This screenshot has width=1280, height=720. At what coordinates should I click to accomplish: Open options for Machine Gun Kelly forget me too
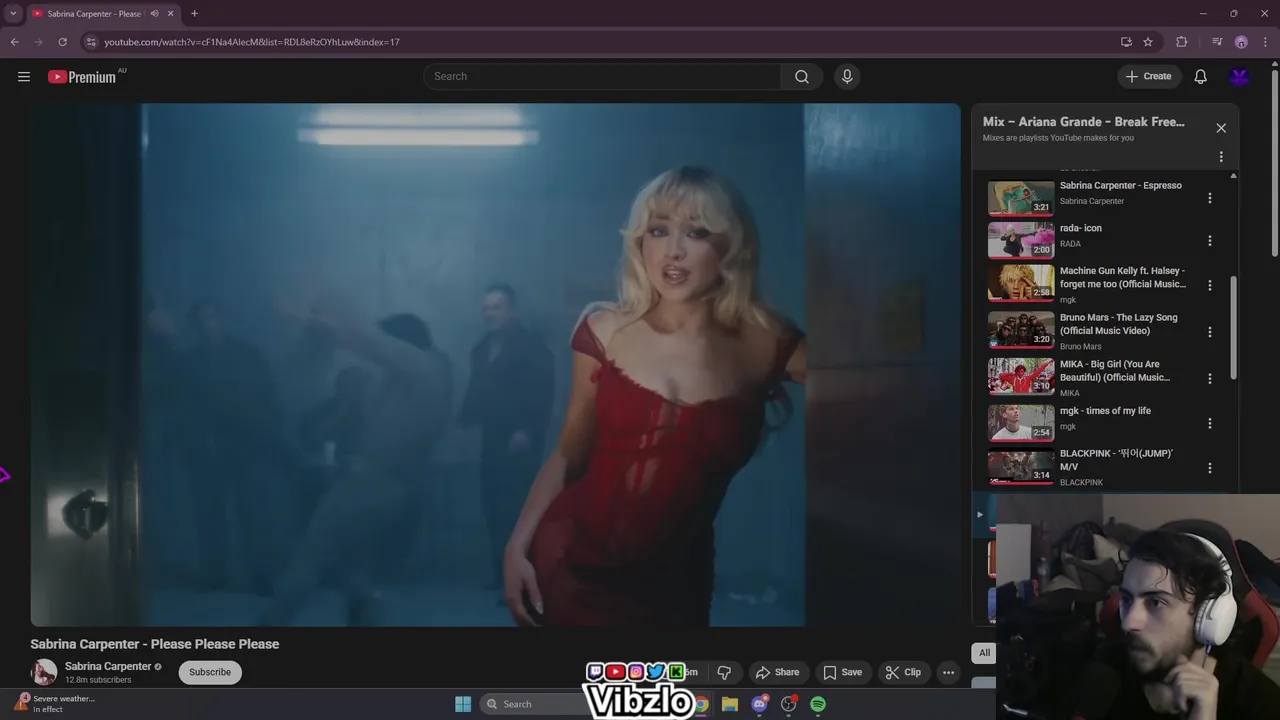click(x=1209, y=285)
